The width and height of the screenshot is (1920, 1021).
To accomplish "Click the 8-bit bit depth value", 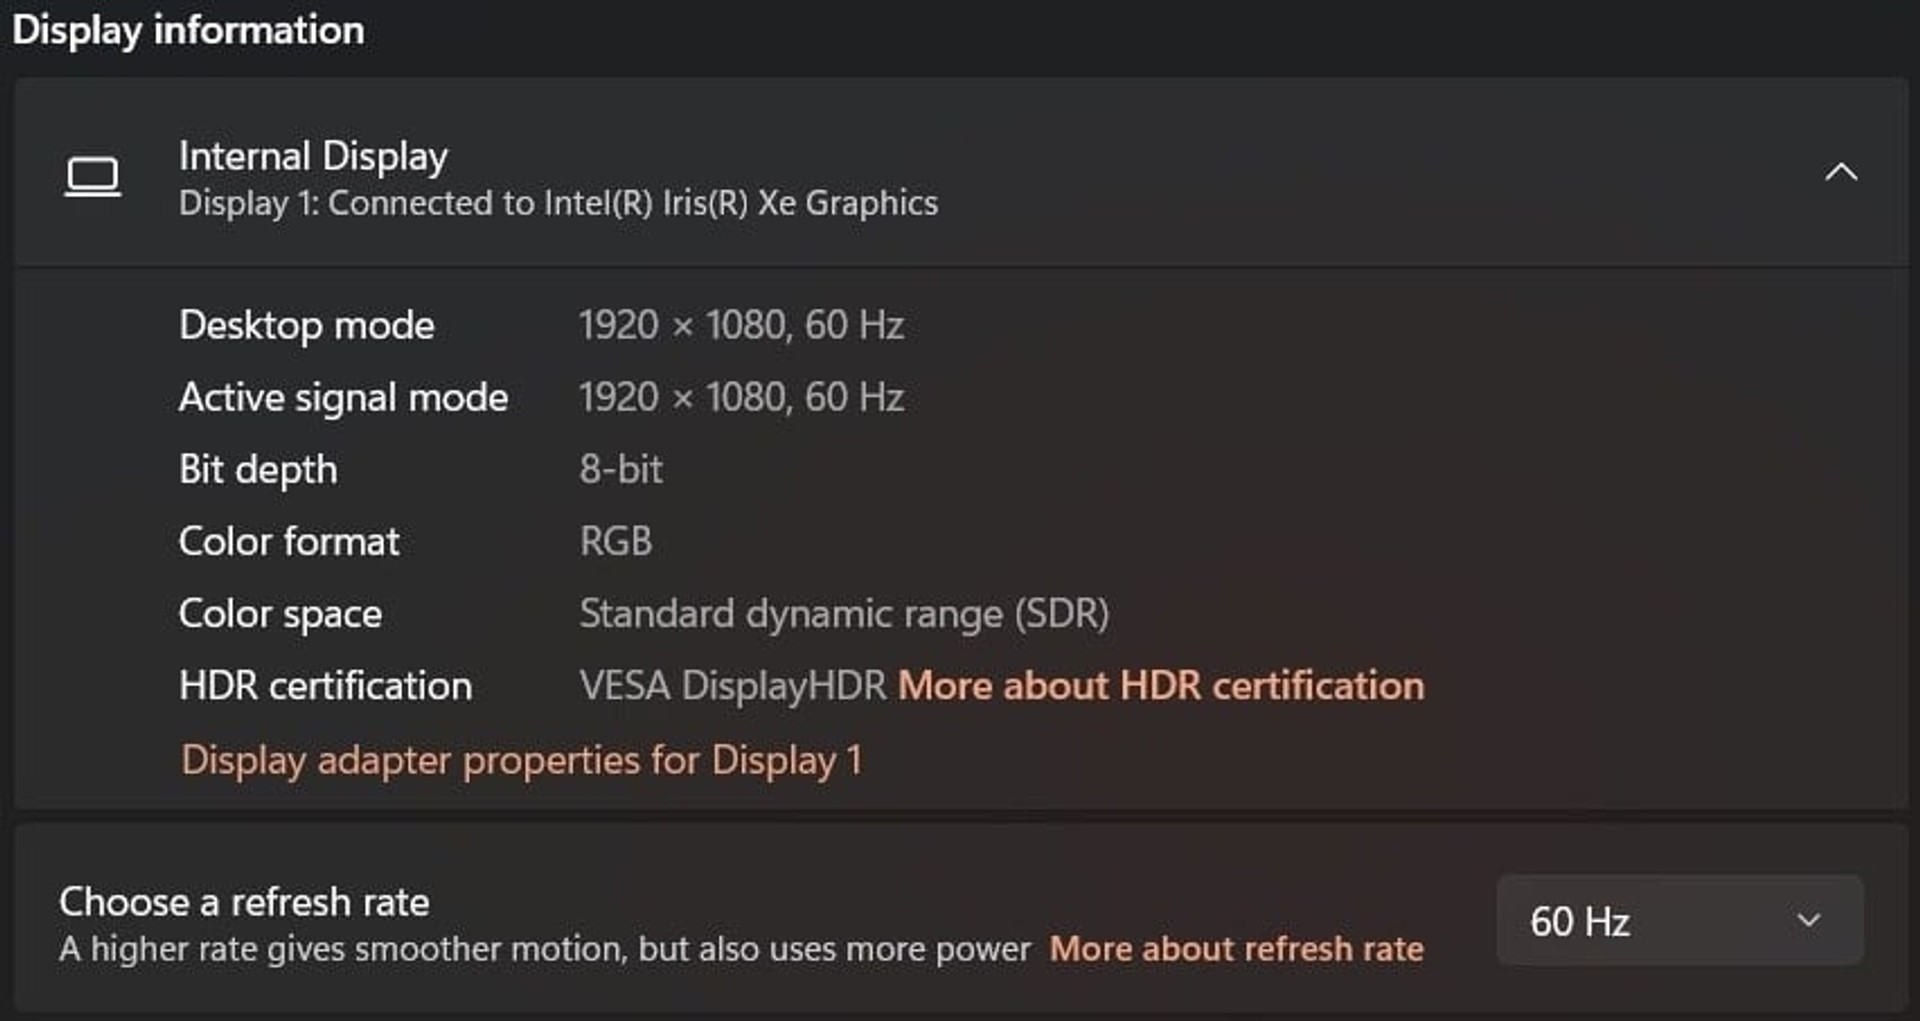I will coord(620,469).
